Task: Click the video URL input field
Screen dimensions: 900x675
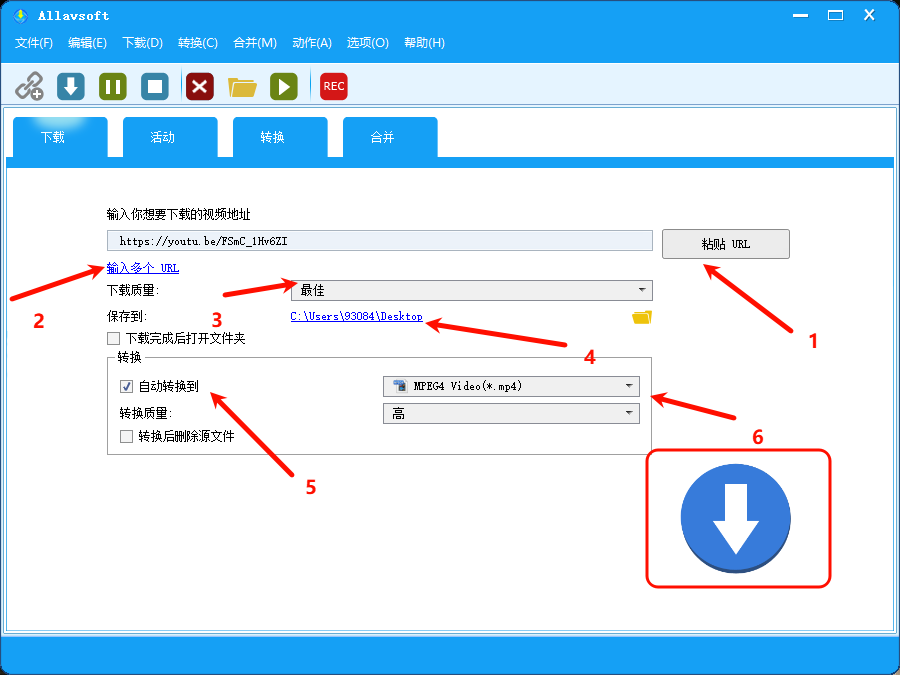Action: [x=379, y=241]
